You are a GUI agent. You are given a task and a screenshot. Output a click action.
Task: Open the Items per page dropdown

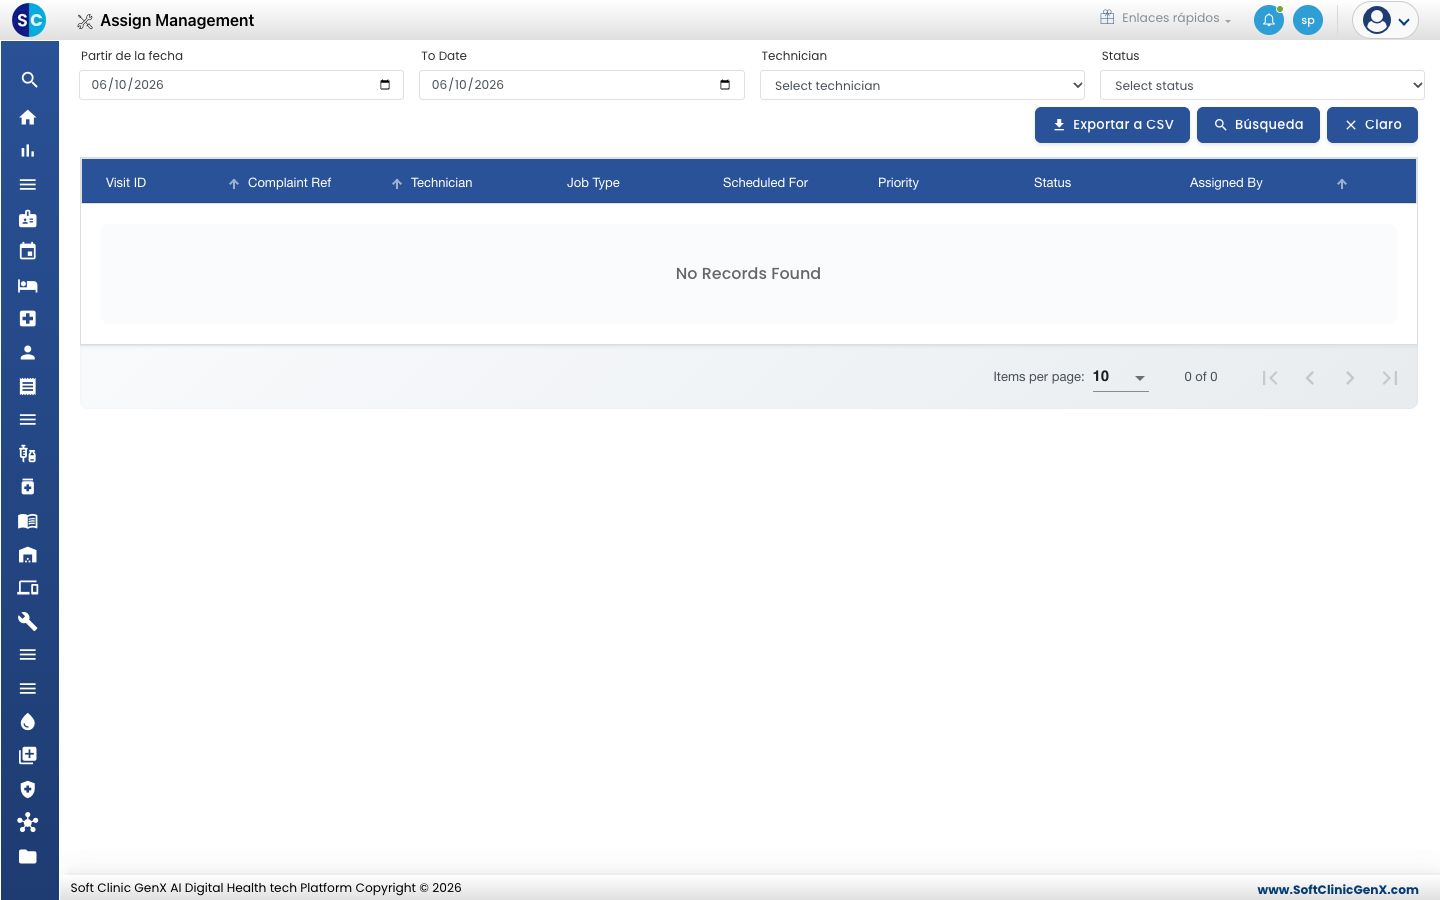coord(1120,377)
